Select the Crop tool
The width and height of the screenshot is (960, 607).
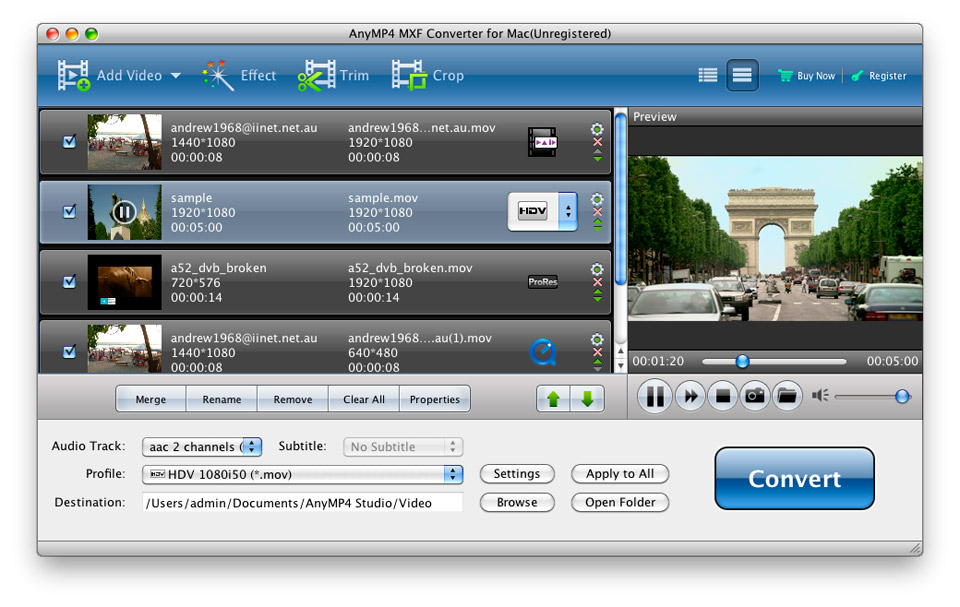[427, 76]
